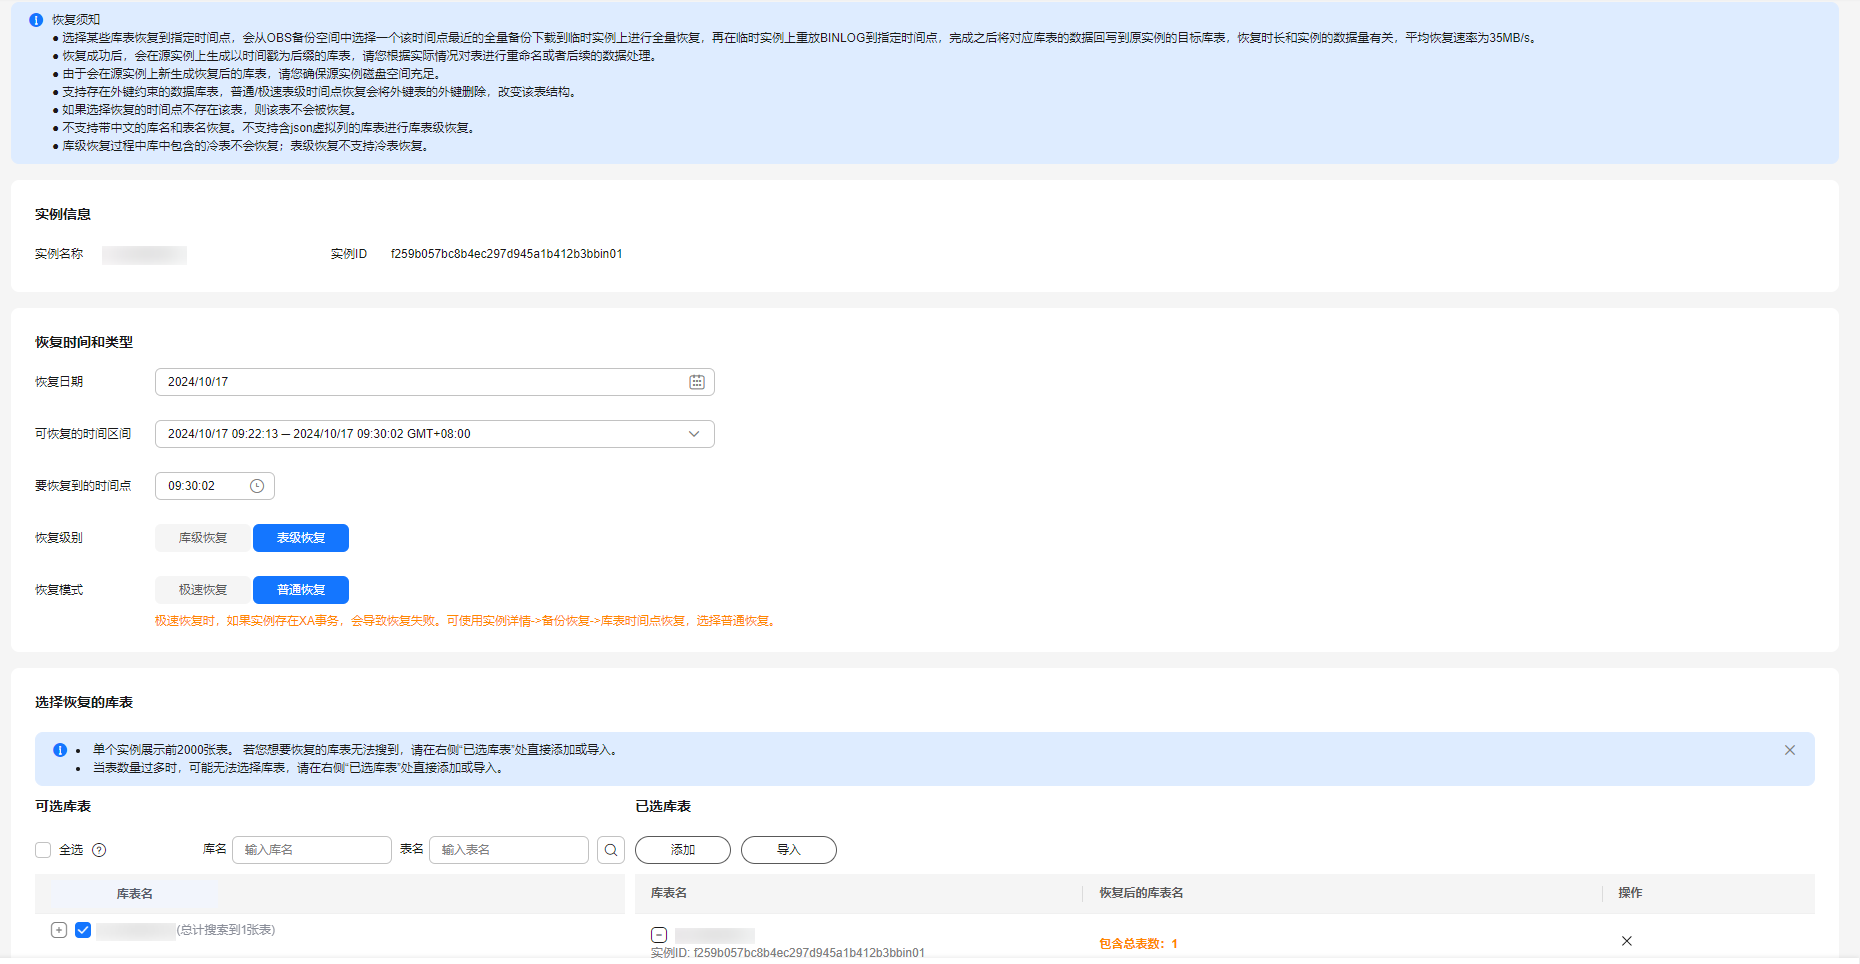Open the calendar icon in 恢复日期 field
Image resolution: width=1860 pixels, height=964 pixels.
(x=697, y=382)
